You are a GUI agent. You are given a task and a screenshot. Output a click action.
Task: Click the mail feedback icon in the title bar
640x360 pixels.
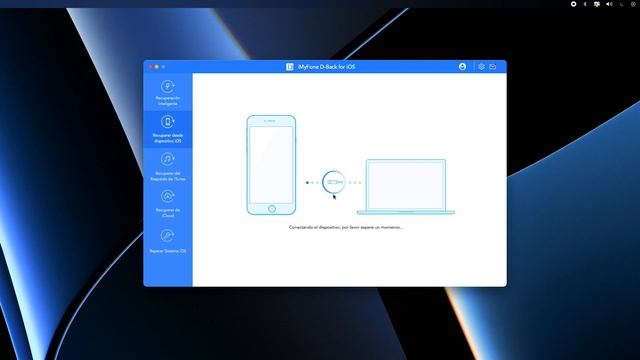493,67
